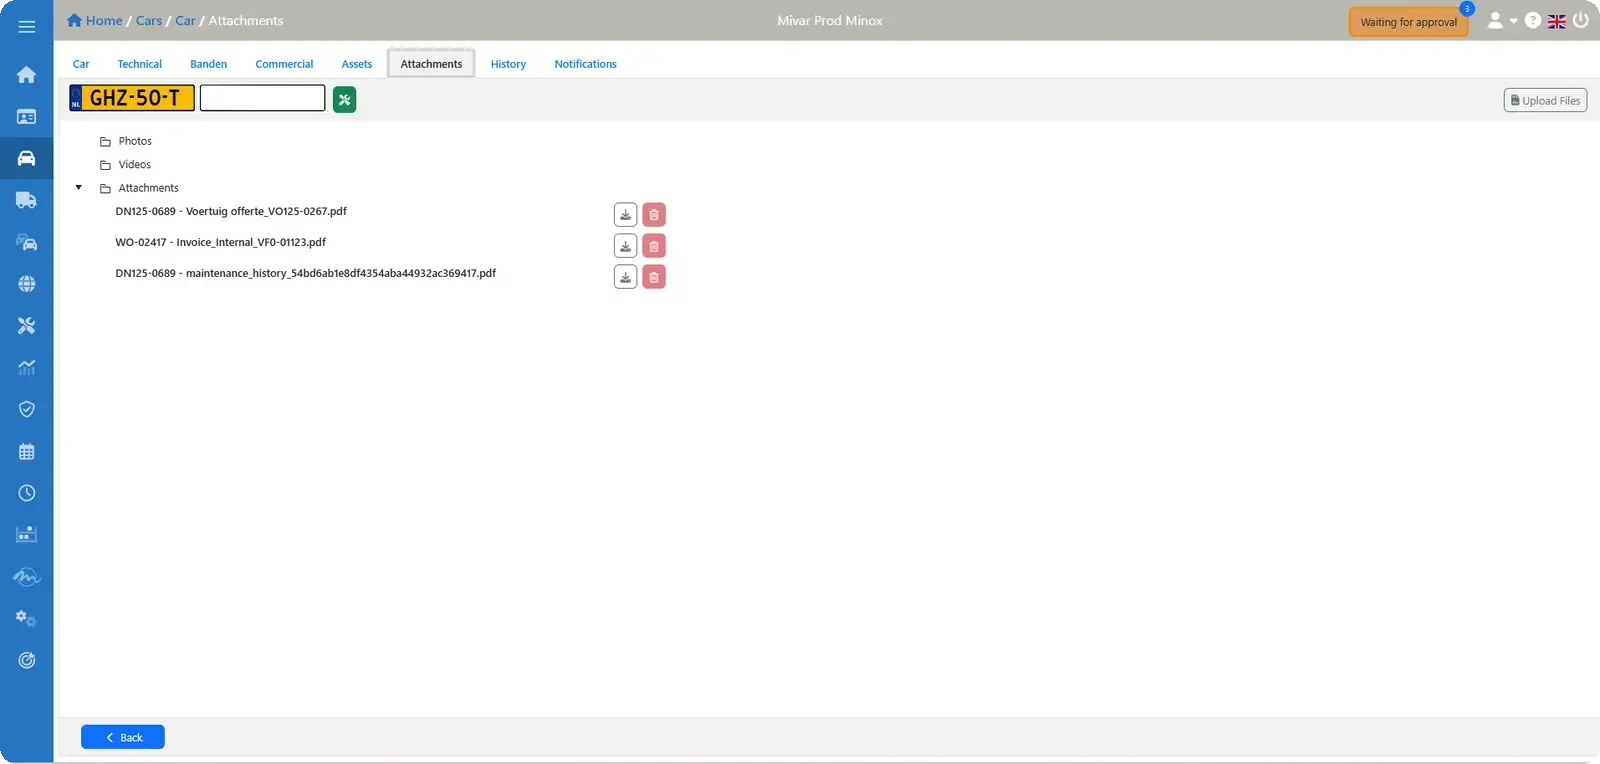The height and width of the screenshot is (764, 1600).
Task: Click the empty field beside license plate
Action: 262,98
